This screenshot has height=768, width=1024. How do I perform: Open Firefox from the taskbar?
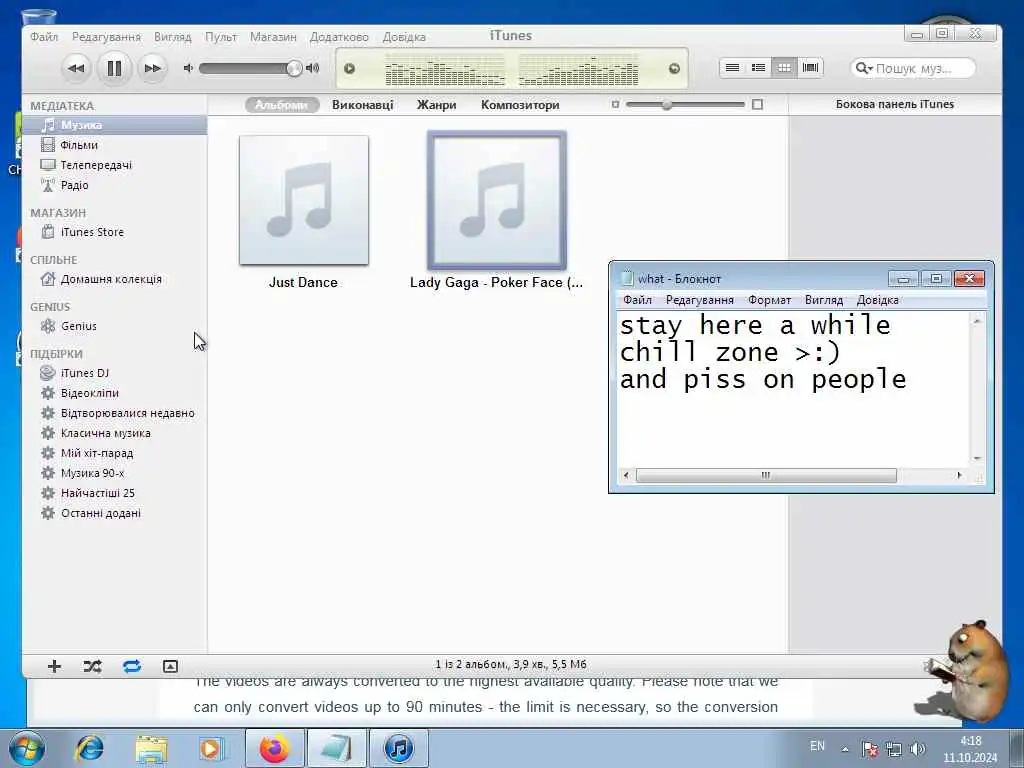click(274, 748)
